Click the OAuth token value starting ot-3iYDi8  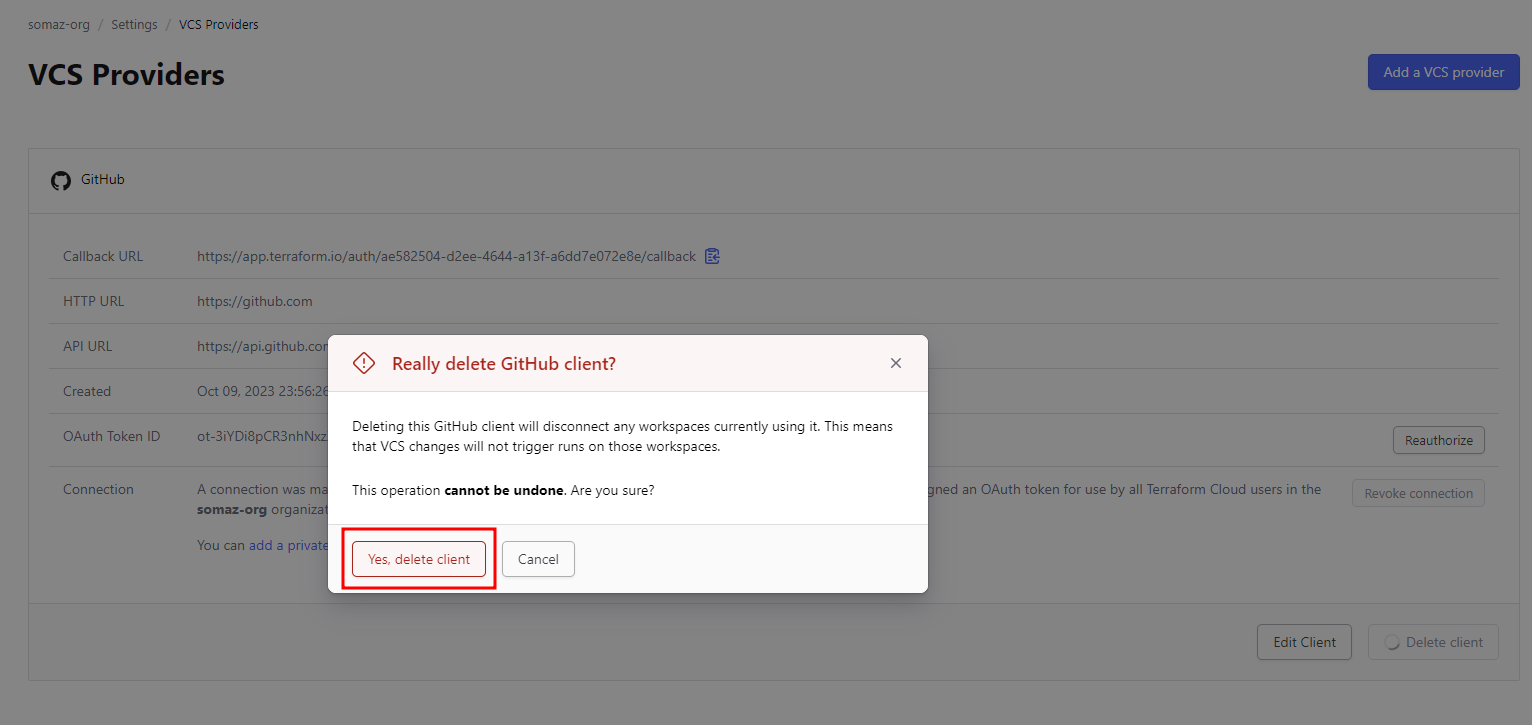(x=263, y=436)
